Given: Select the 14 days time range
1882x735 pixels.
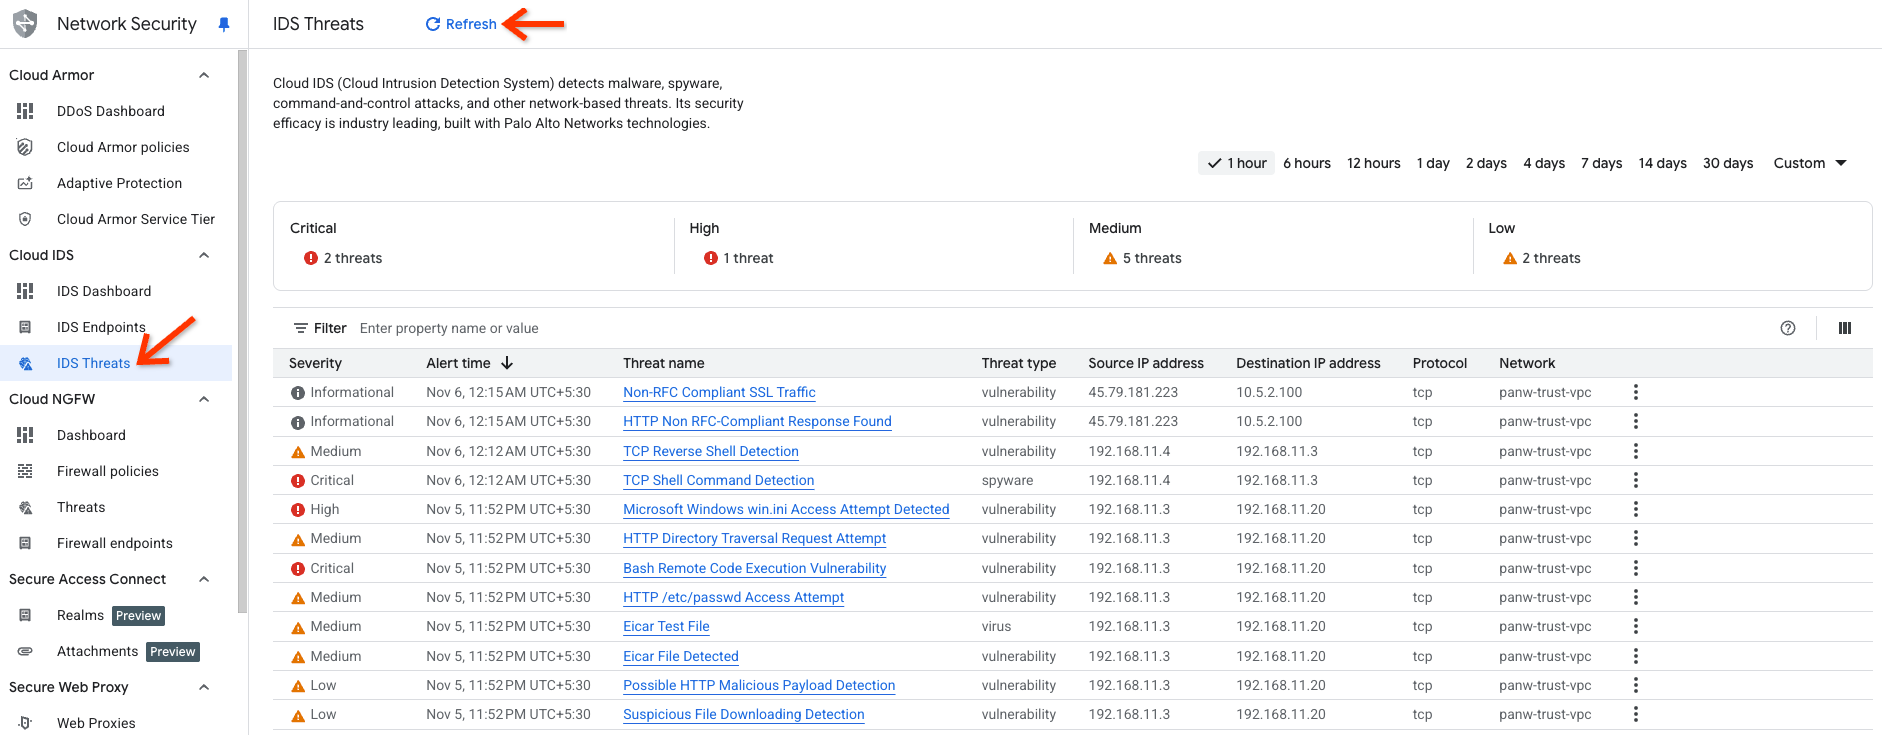Looking at the screenshot, I should (x=1662, y=163).
